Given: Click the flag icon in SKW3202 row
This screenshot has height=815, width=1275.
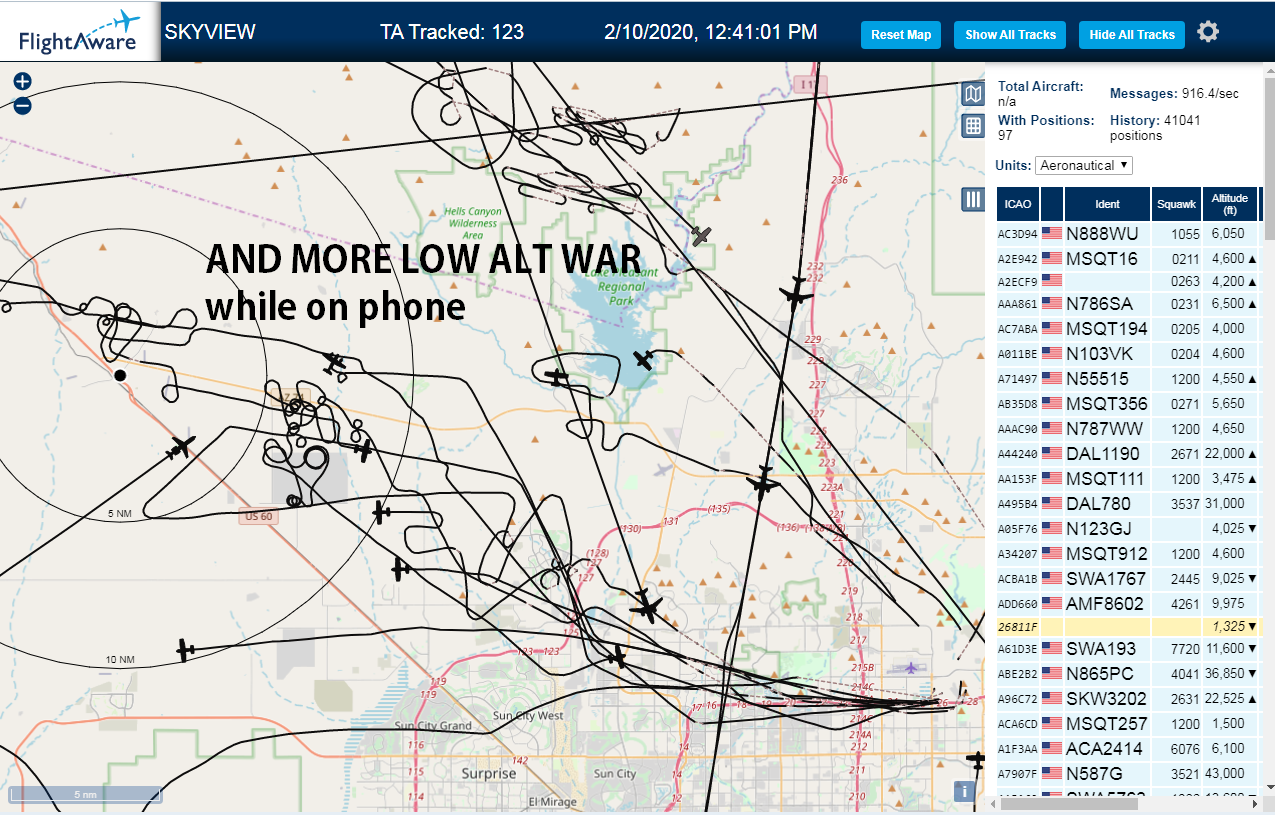Looking at the screenshot, I should coord(1051,698).
